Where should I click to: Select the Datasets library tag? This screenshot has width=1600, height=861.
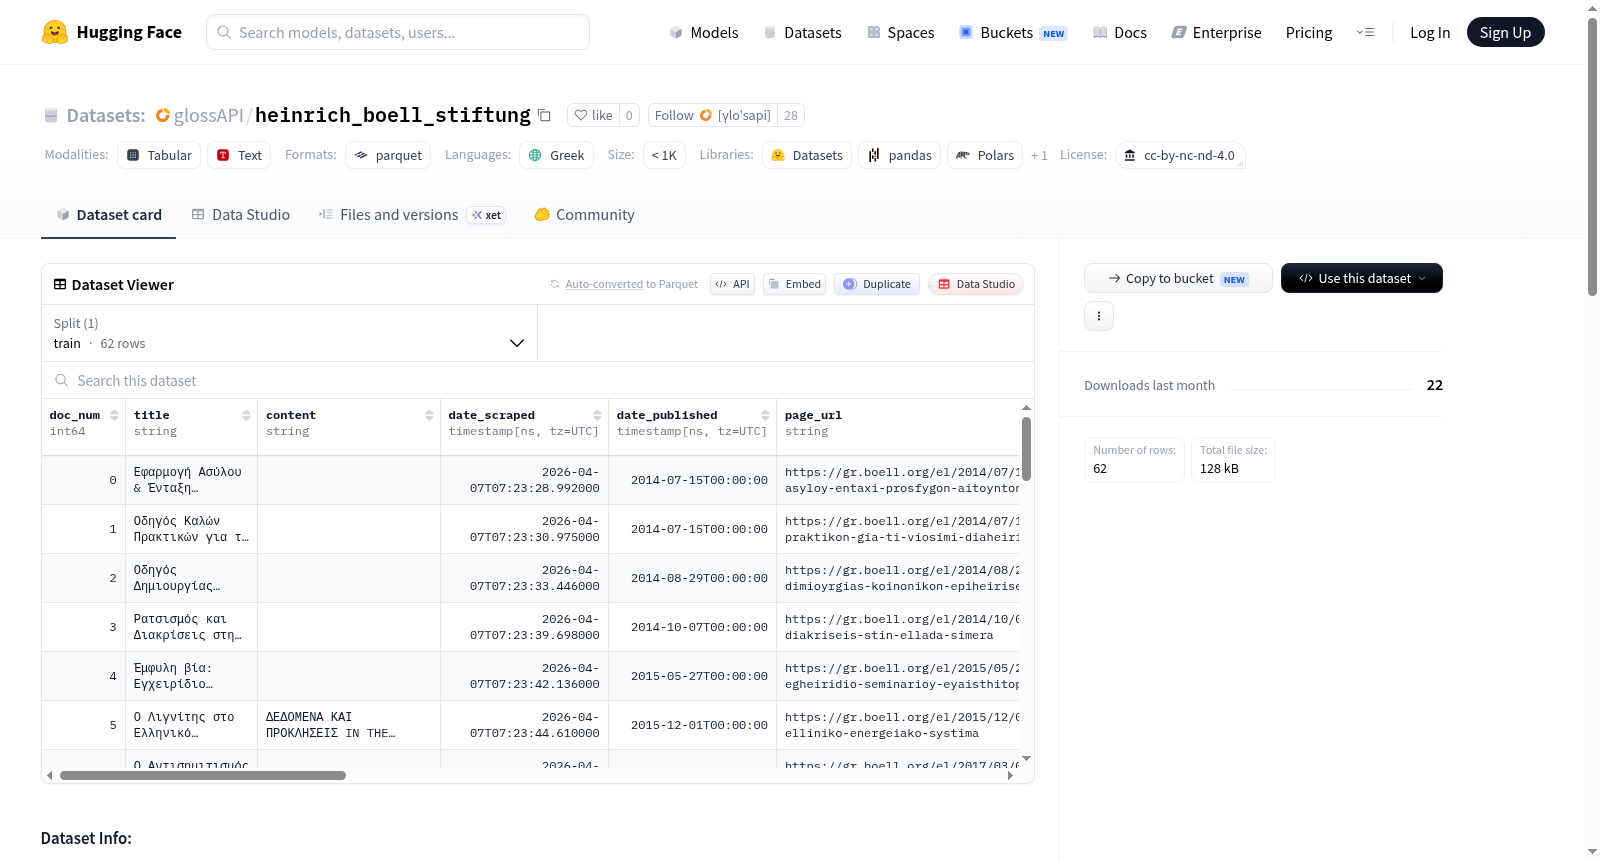click(x=807, y=155)
